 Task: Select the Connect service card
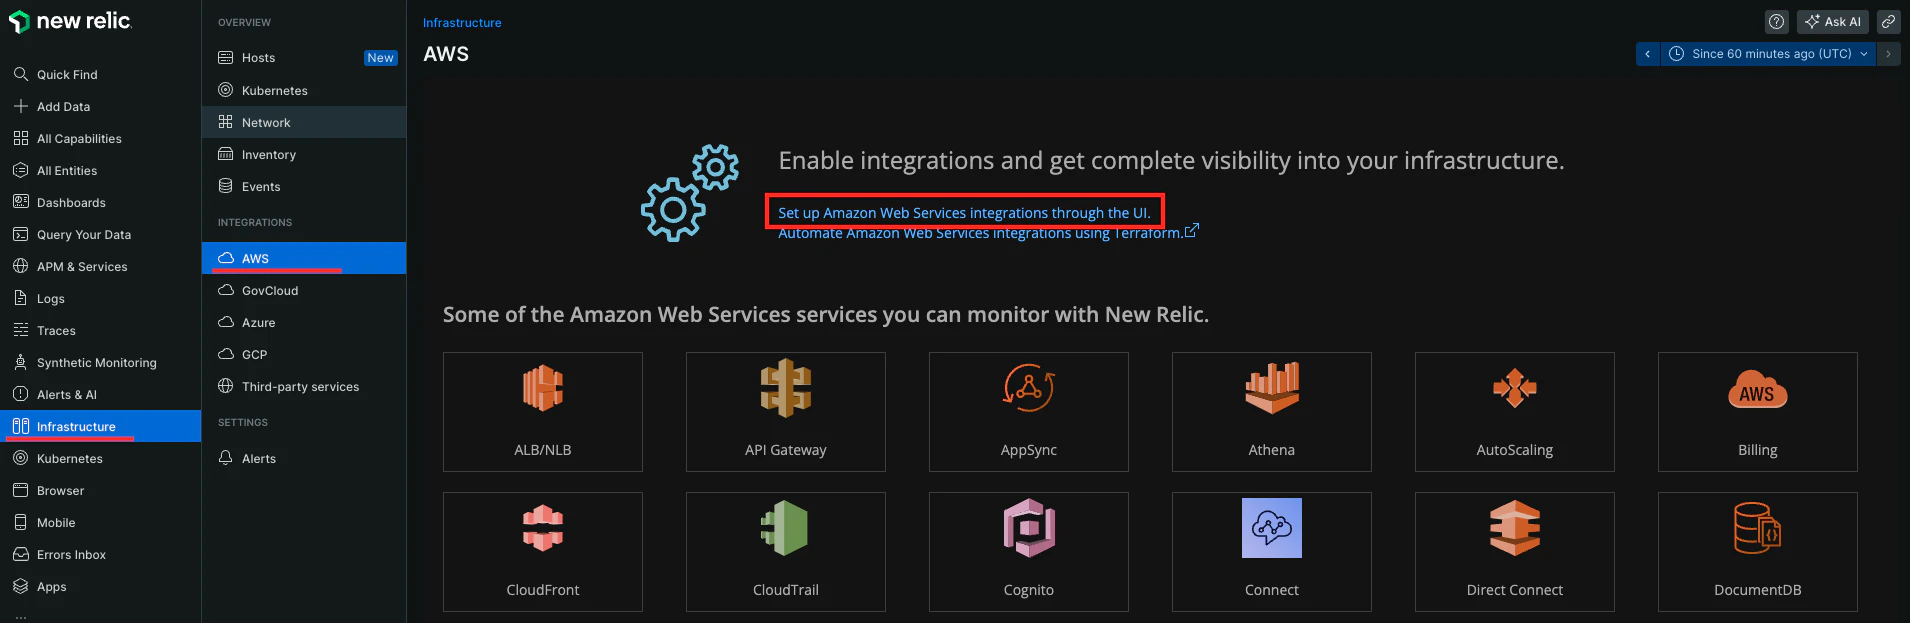pyautogui.click(x=1272, y=552)
